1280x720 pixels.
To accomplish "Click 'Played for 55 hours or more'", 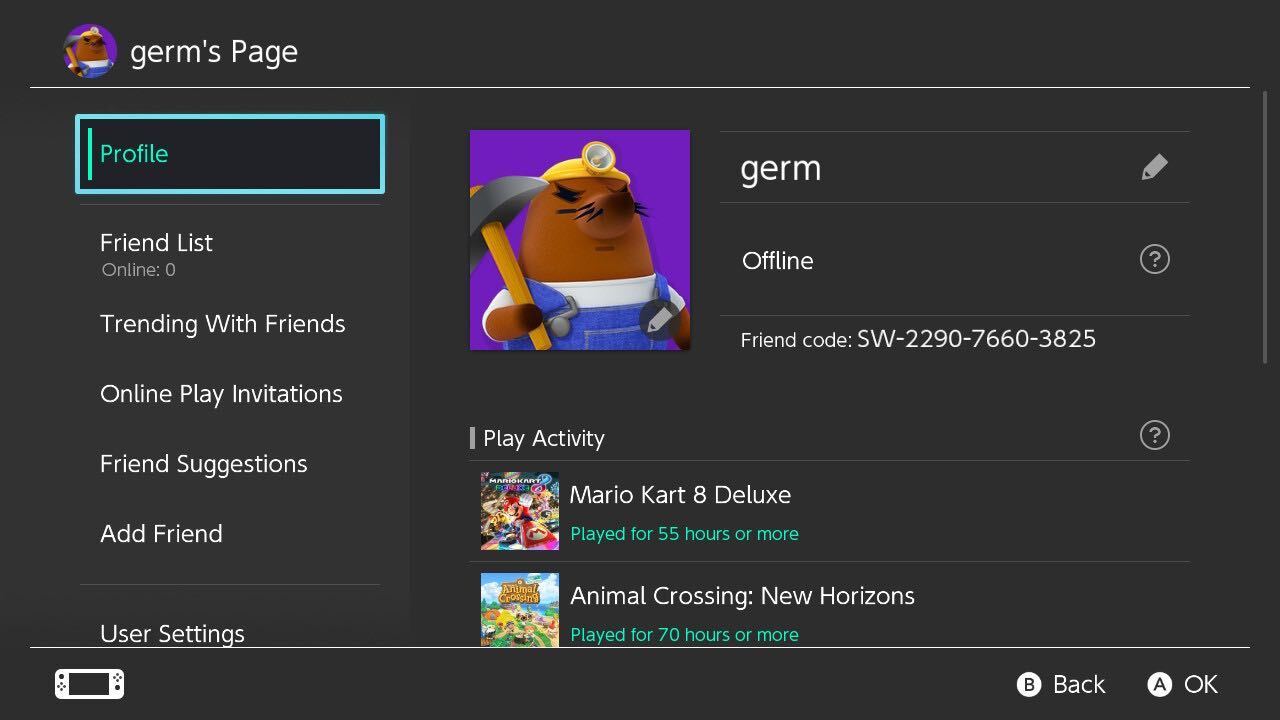I will coord(684,534).
